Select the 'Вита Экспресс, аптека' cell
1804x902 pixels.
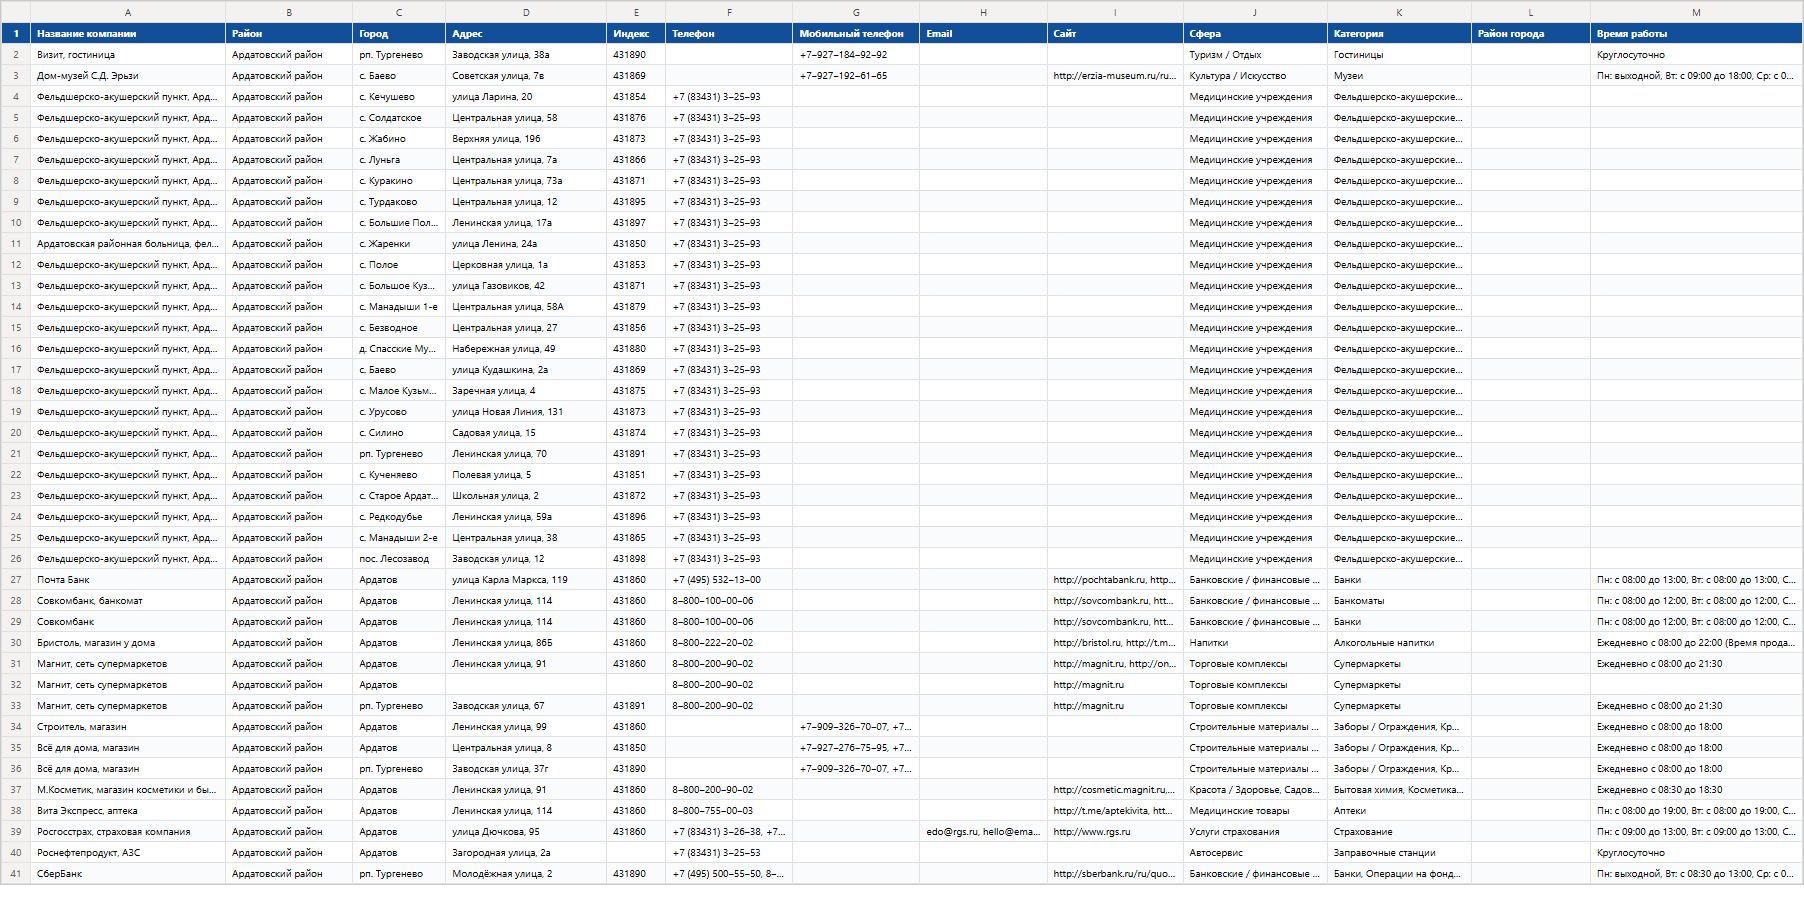tap(128, 811)
